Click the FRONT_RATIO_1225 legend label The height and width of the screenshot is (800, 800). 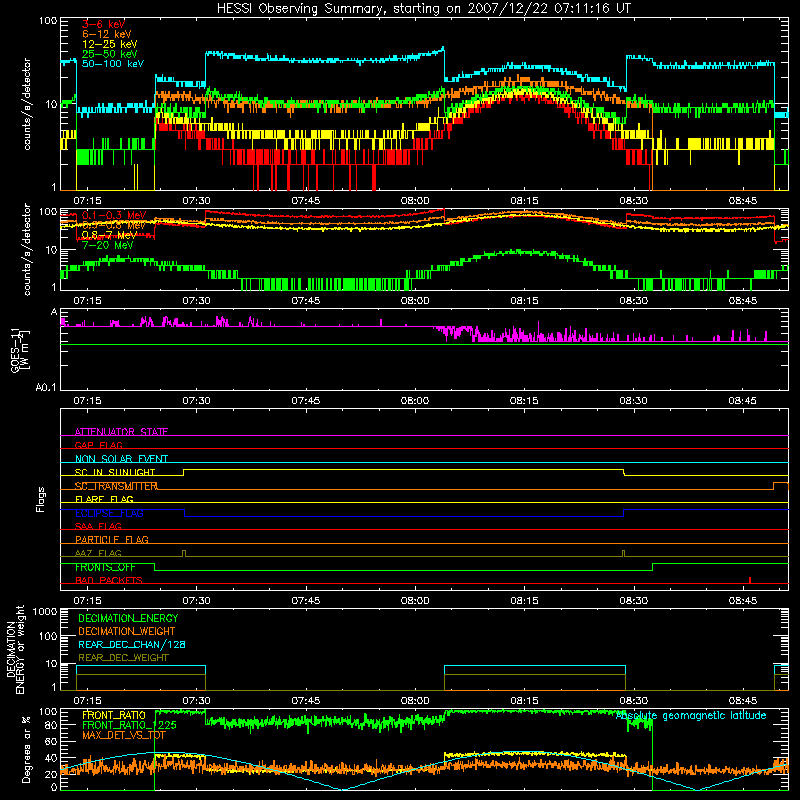pos(129,725)
